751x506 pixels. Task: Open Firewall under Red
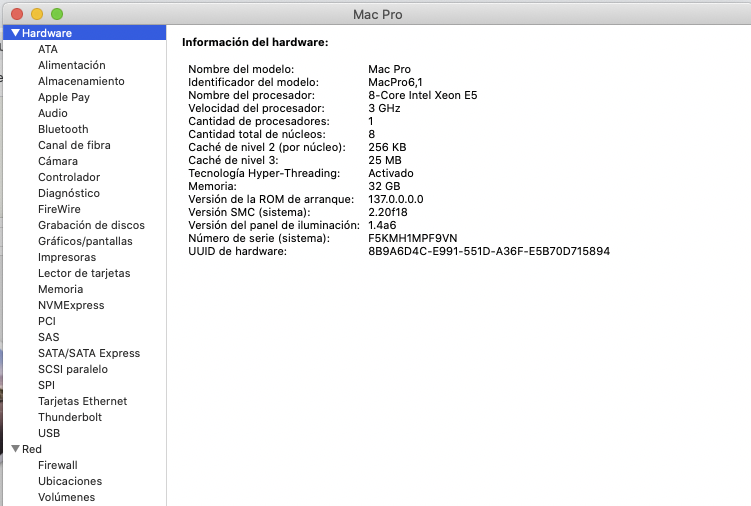pyautogui.click(x=58, y=465)
